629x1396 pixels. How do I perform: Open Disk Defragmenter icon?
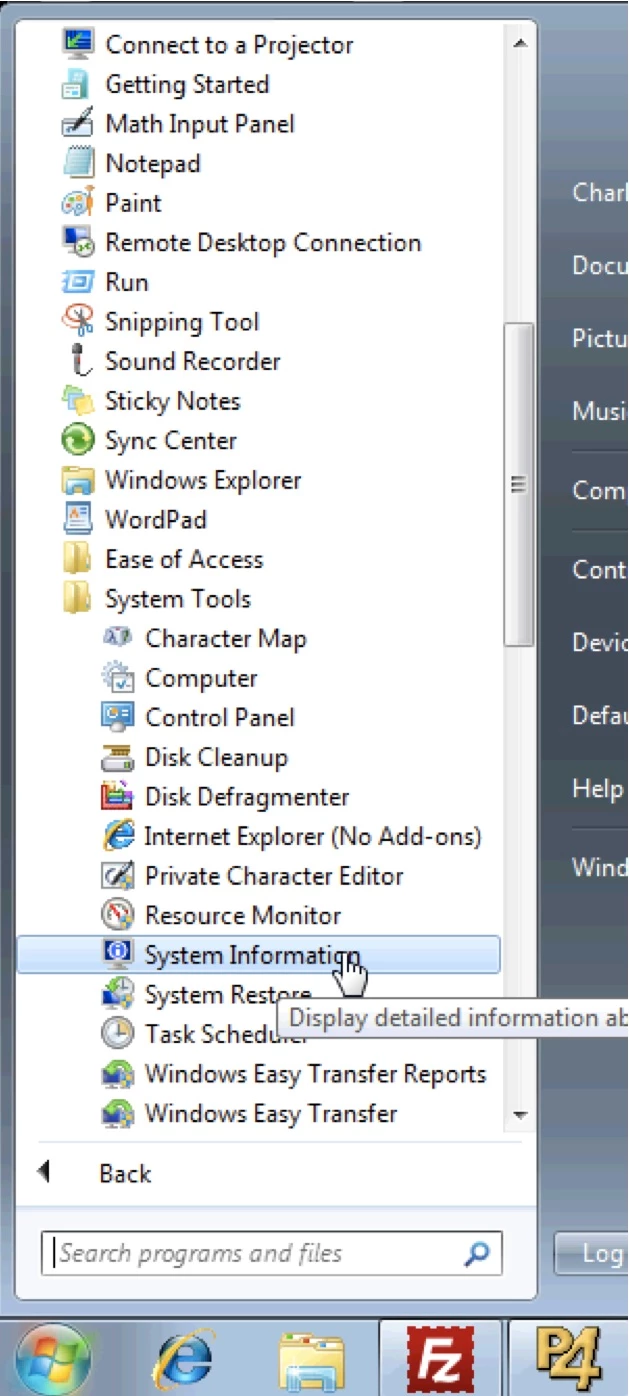117,797
